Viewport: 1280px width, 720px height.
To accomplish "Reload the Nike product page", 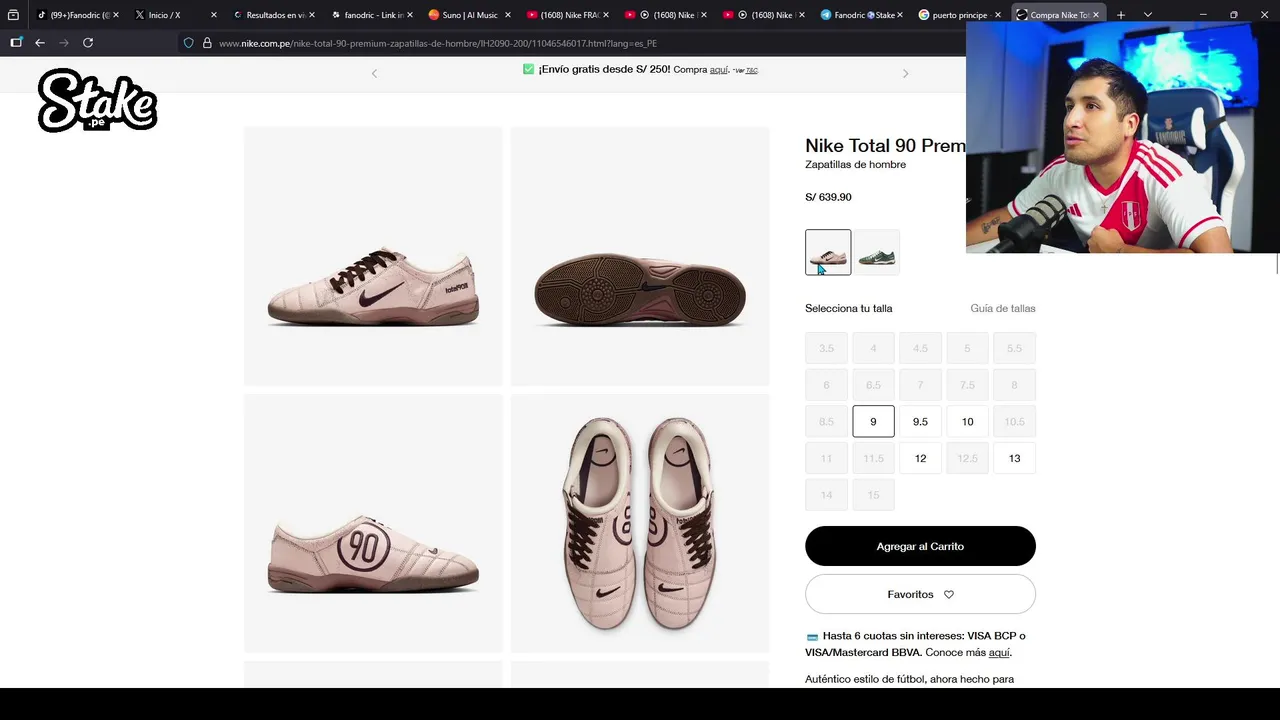I will (x=88, y=43).
